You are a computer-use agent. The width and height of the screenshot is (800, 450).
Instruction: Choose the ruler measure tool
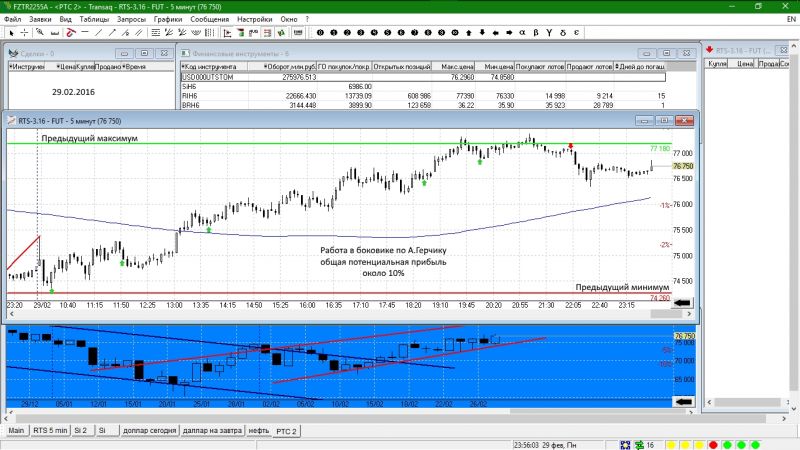click(54, 33)
